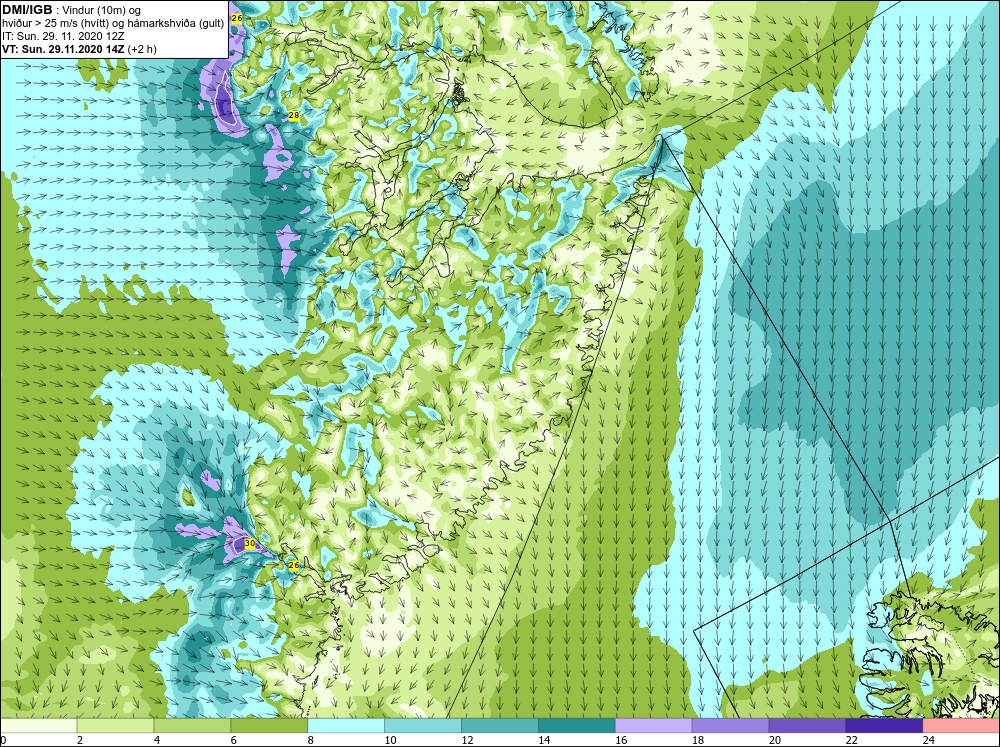Click the legend scale number 14
The height and width of the screenshot is (747, 1000).
(544, 740)
